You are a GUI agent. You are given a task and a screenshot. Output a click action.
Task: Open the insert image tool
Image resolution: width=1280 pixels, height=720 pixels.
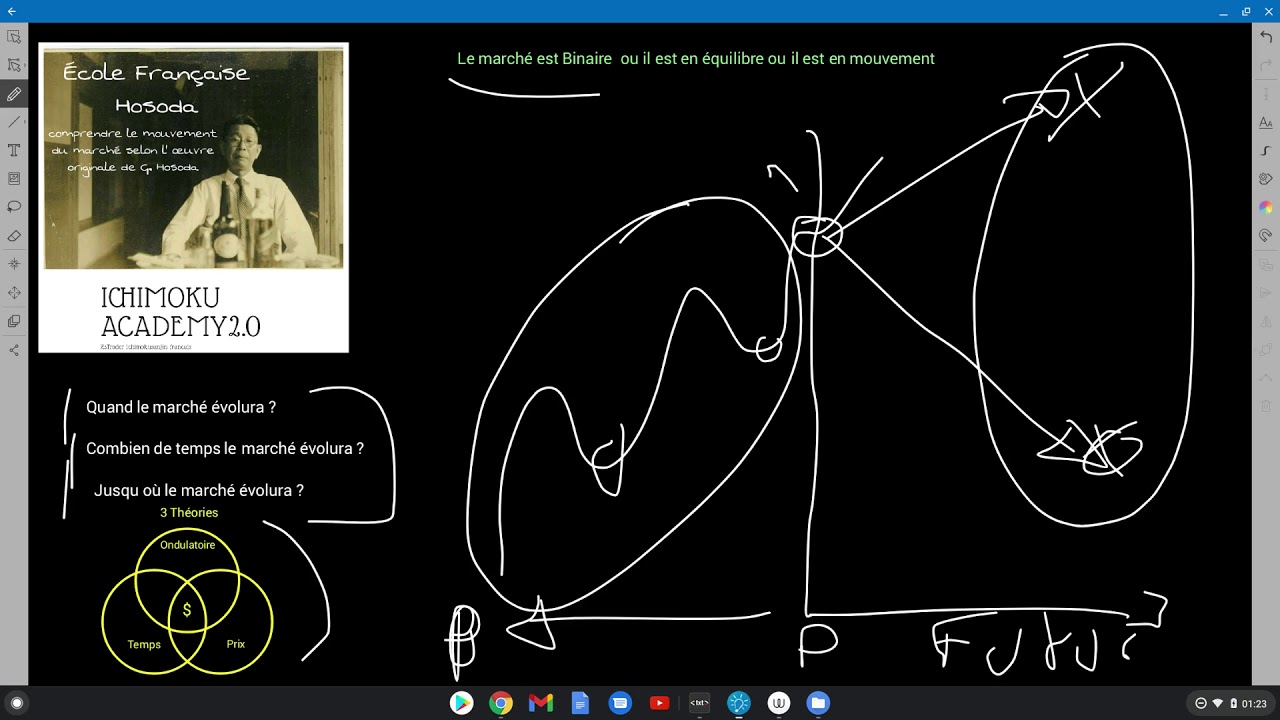tap(14, 178)
